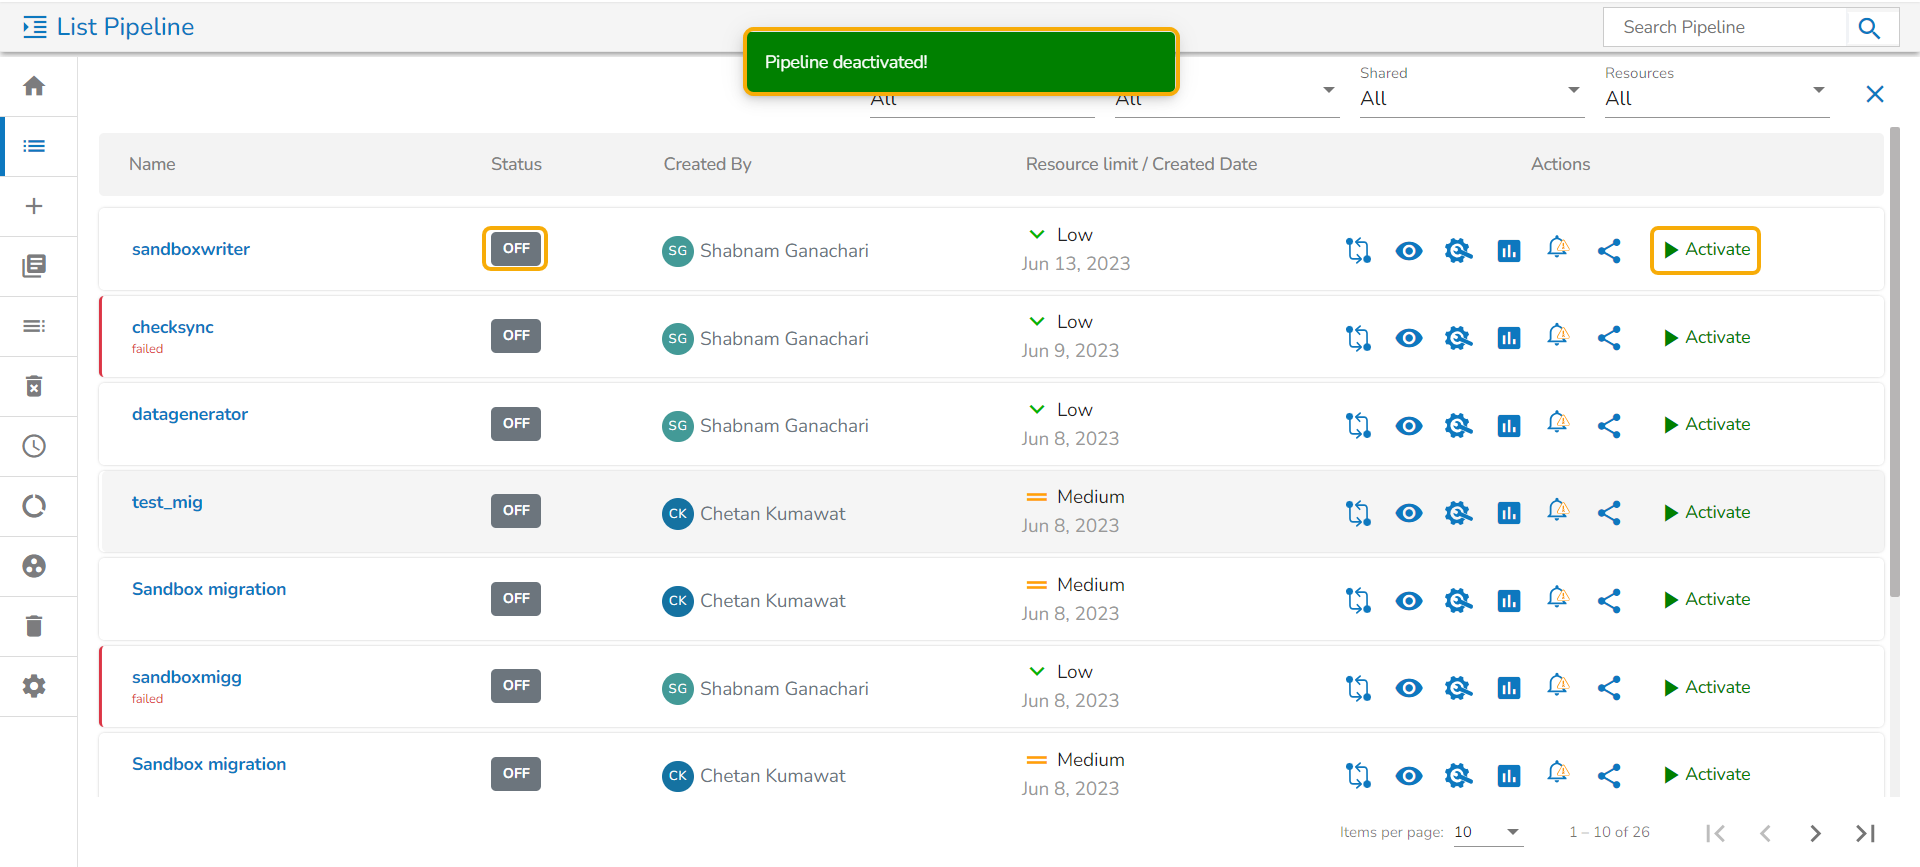Toggle the OFF status for checksync pipeline
1920x867 pixels.
click(x=515, y=336)
